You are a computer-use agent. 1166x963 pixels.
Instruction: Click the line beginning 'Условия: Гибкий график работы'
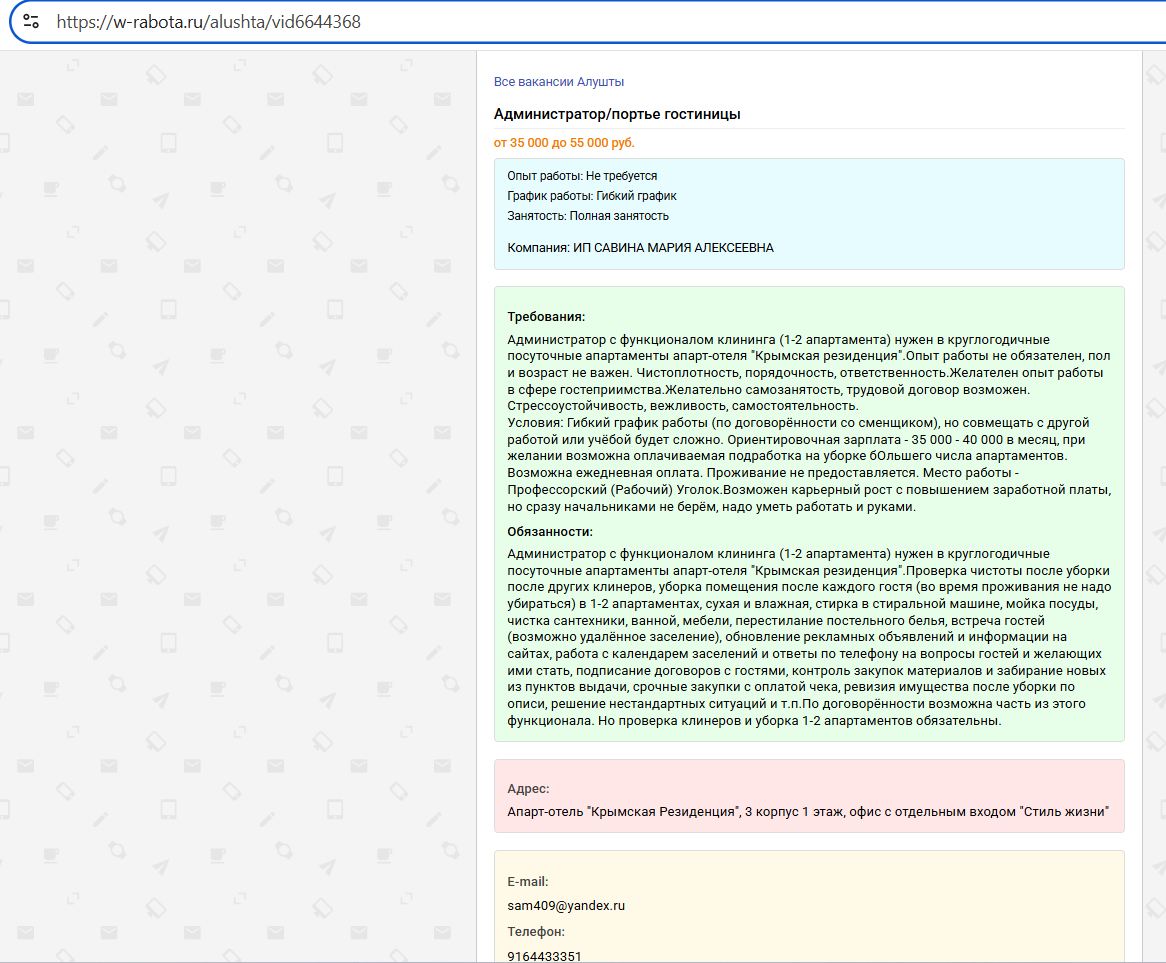coord(798,423)
